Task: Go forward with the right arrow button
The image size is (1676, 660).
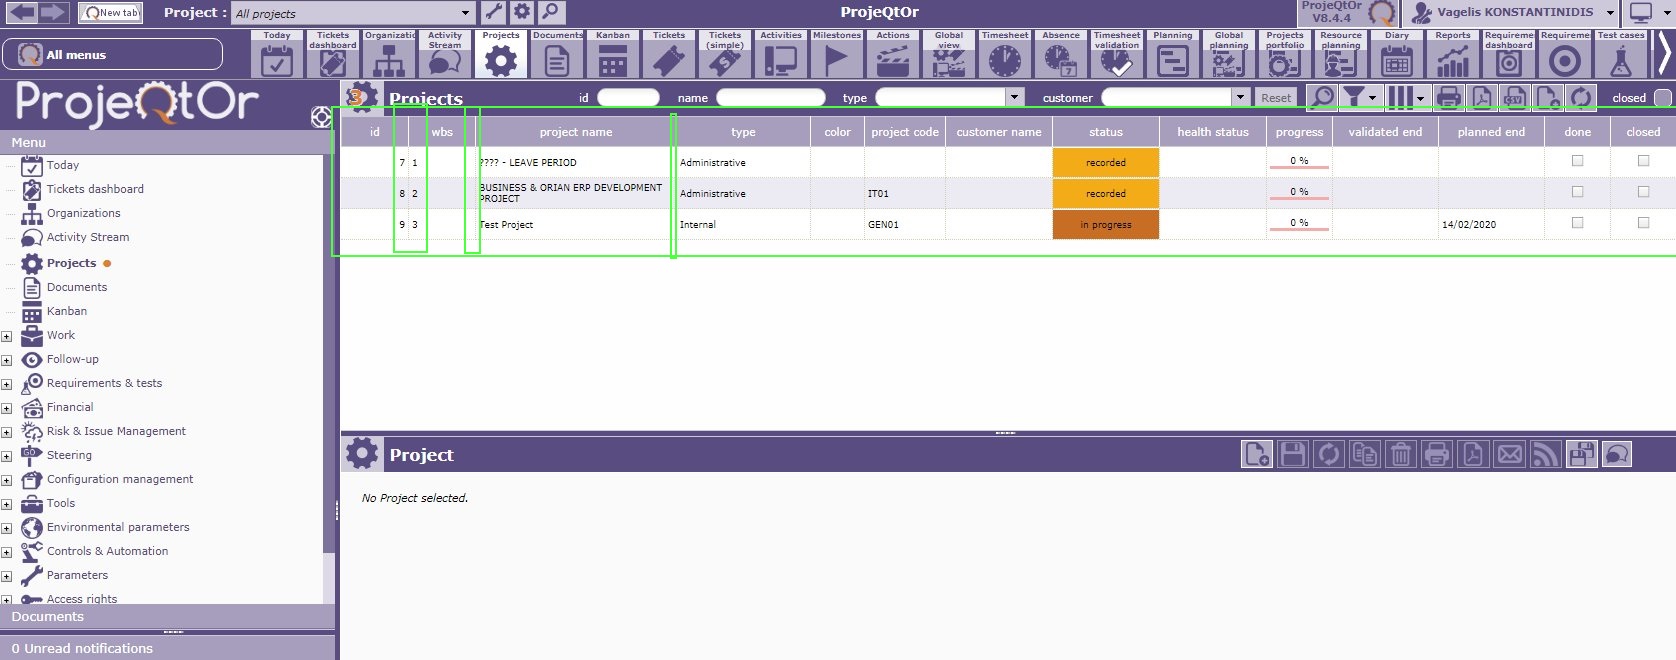Action: pyautogui.click(x=54, y=12)
